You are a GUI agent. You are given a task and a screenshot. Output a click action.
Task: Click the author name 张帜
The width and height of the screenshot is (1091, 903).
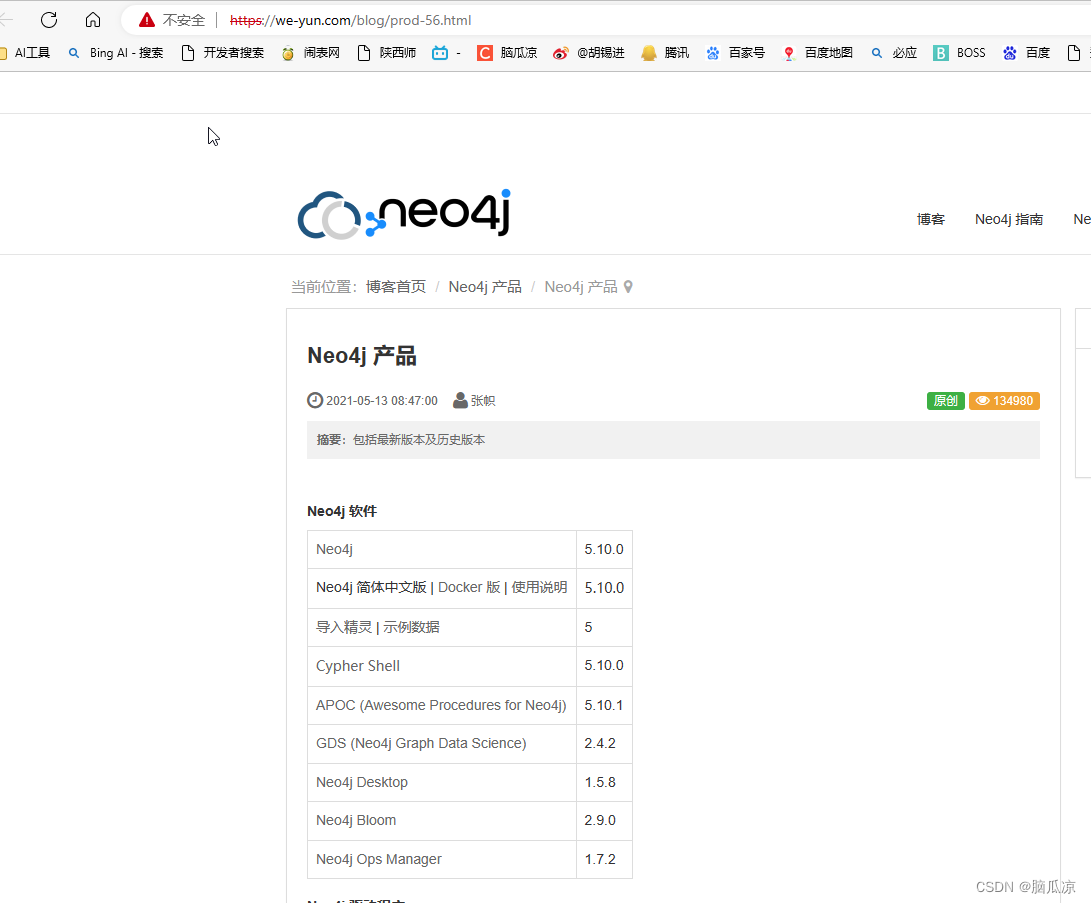pos(483,401)
